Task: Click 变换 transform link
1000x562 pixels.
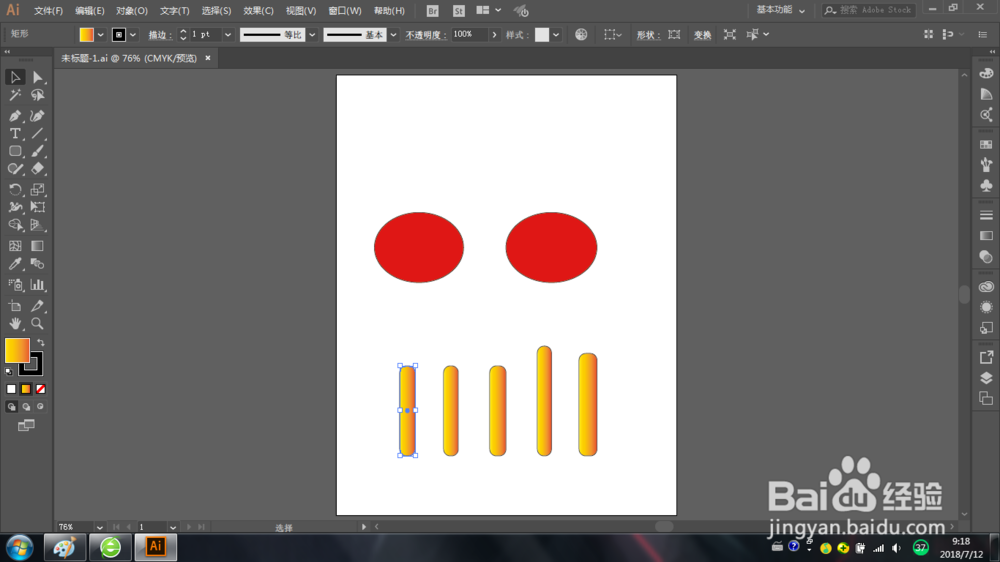Action: 702,35
